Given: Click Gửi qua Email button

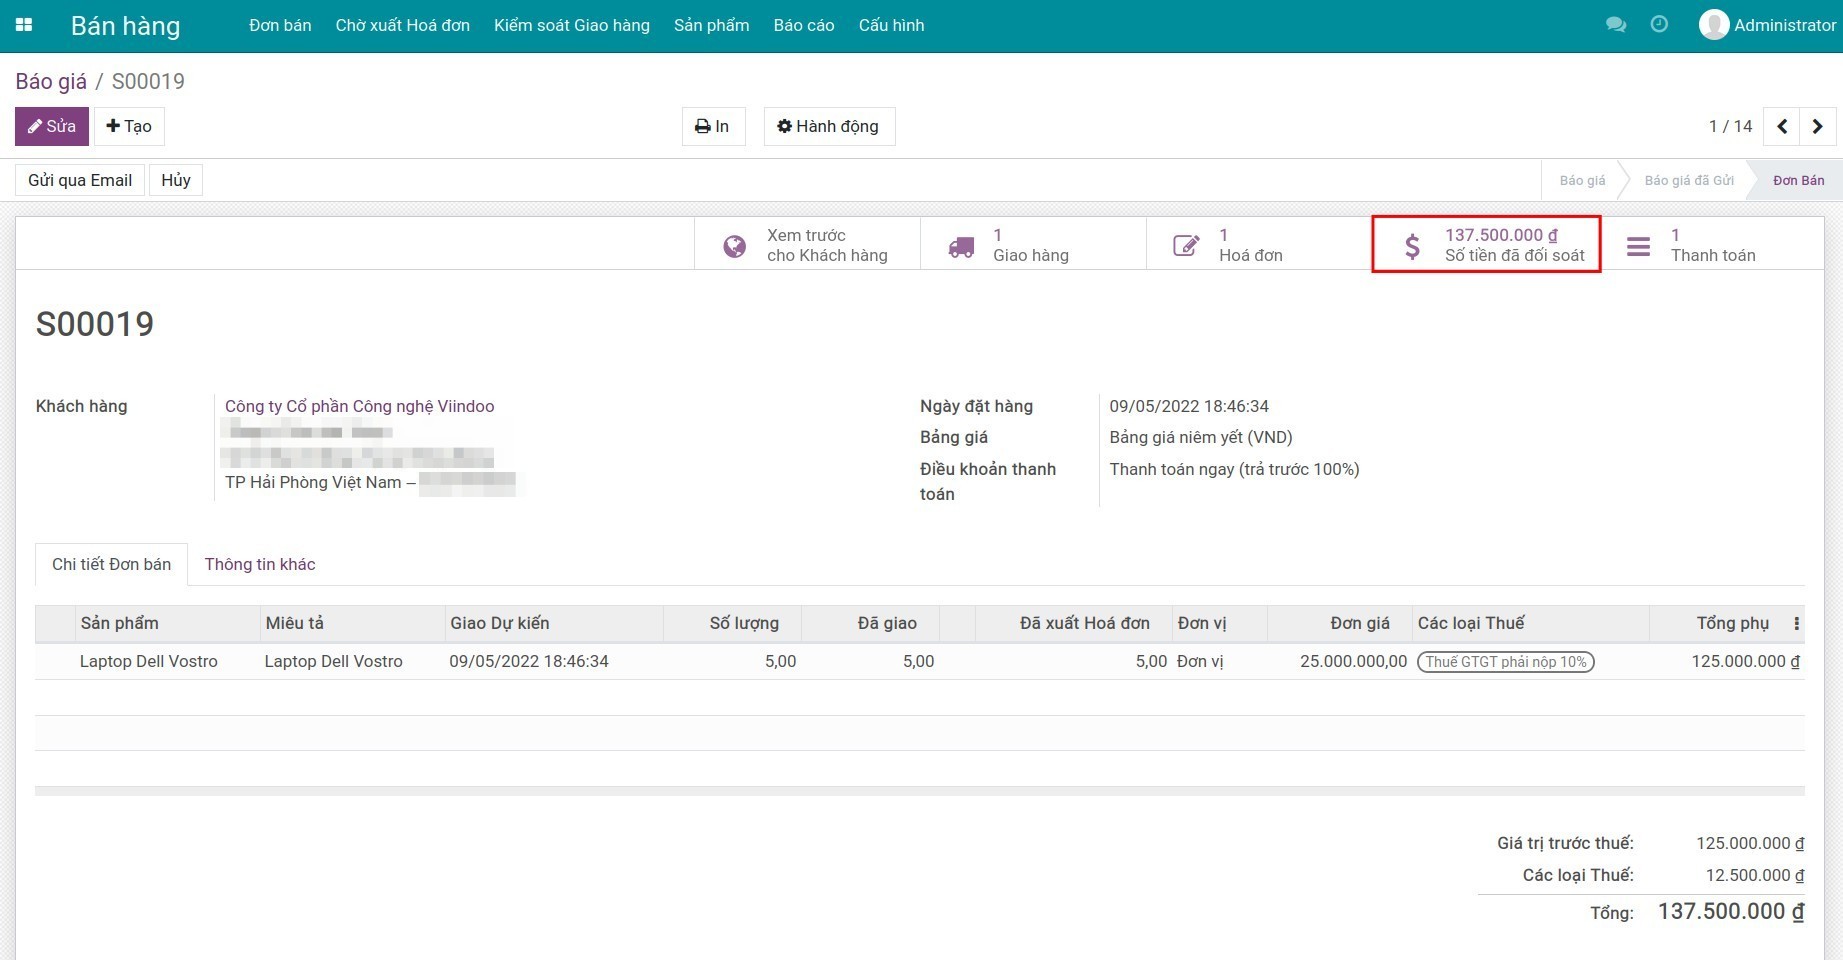Looking at the screenshot, I should (x=80, y=180).
